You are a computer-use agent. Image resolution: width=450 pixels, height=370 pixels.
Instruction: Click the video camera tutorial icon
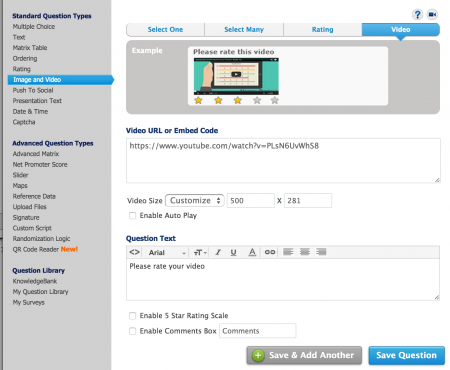[432, 15]
